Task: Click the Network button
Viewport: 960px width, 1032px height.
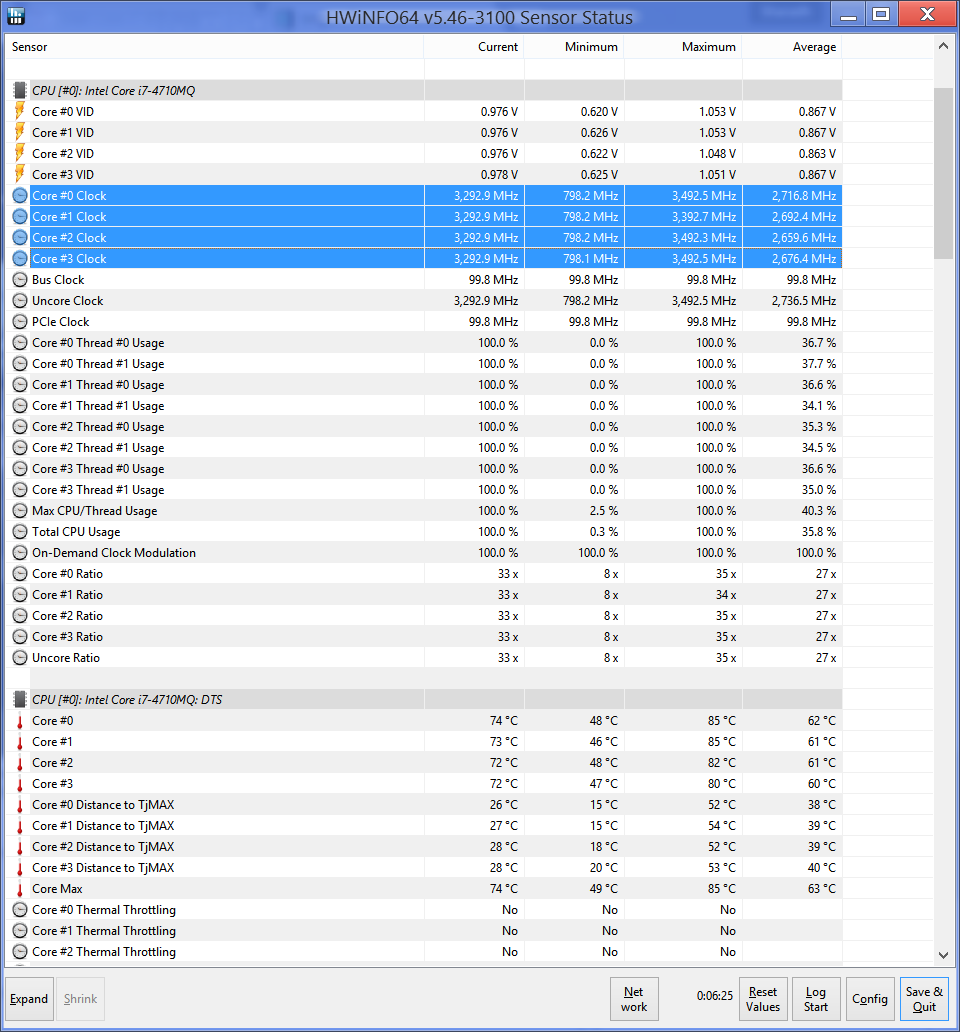Action: coord(634,999)
